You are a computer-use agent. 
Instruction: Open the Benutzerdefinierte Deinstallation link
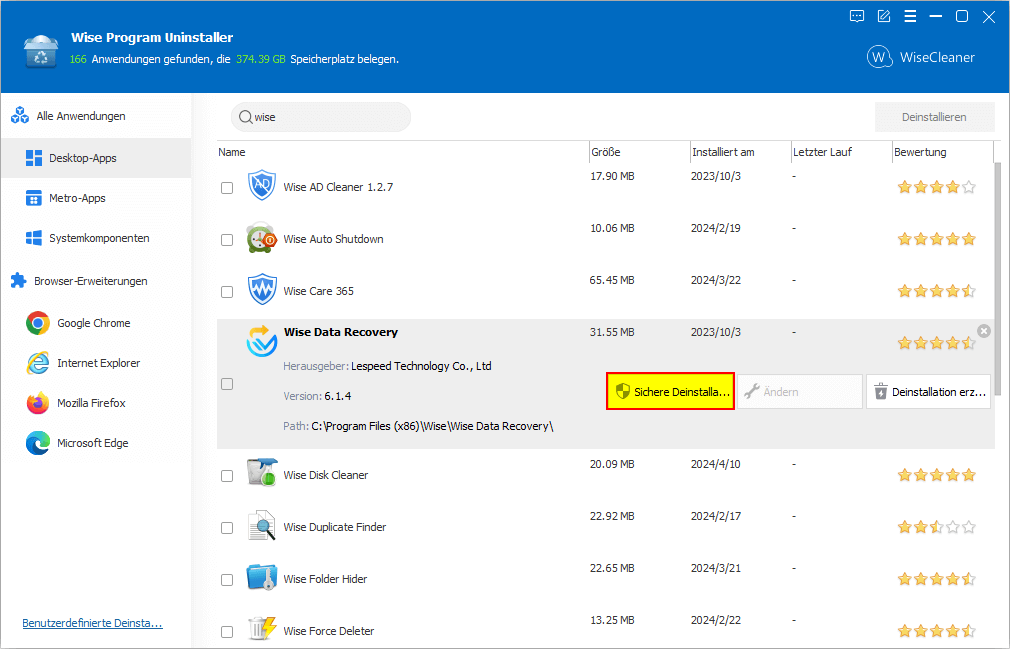(x=92, y=623)
